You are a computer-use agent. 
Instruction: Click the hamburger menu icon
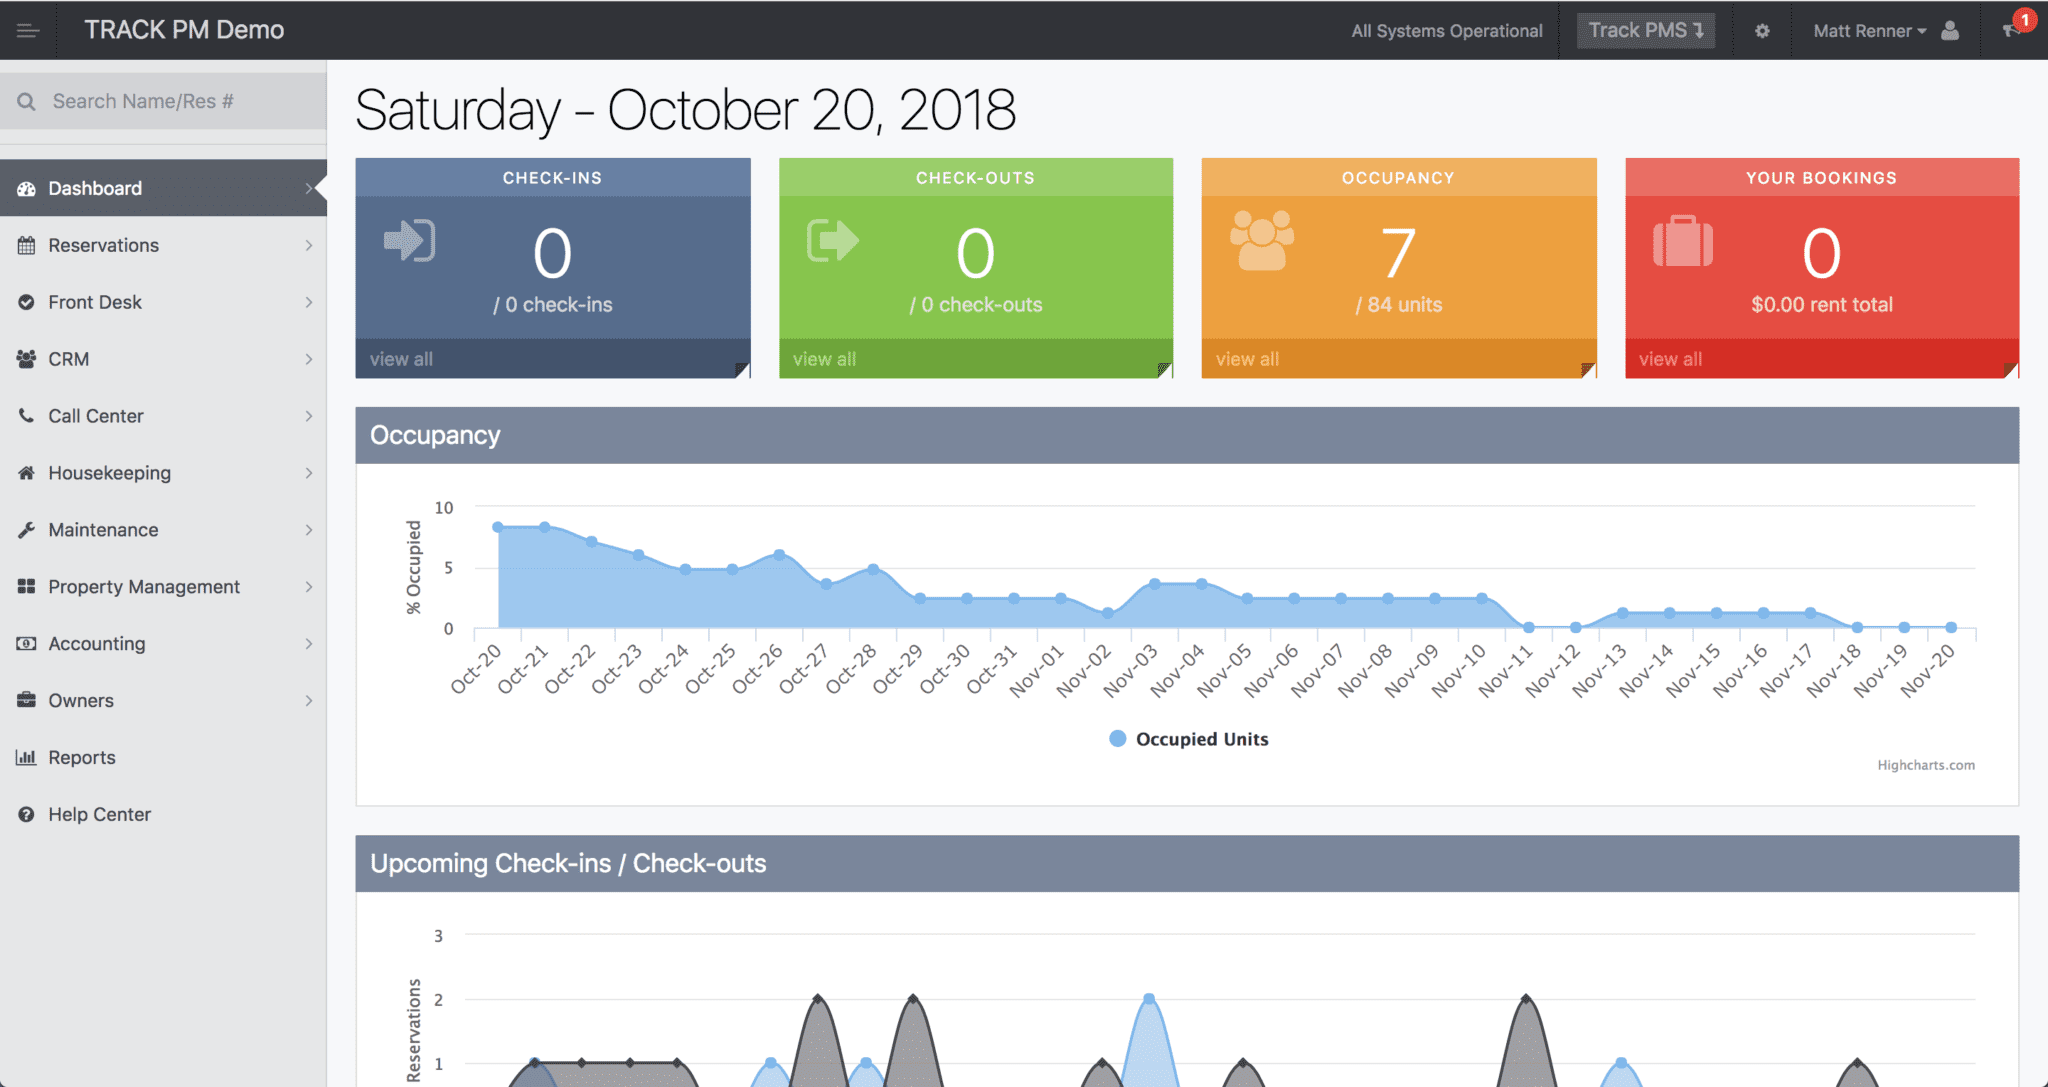pyautogui.click(x=28, y=31)
